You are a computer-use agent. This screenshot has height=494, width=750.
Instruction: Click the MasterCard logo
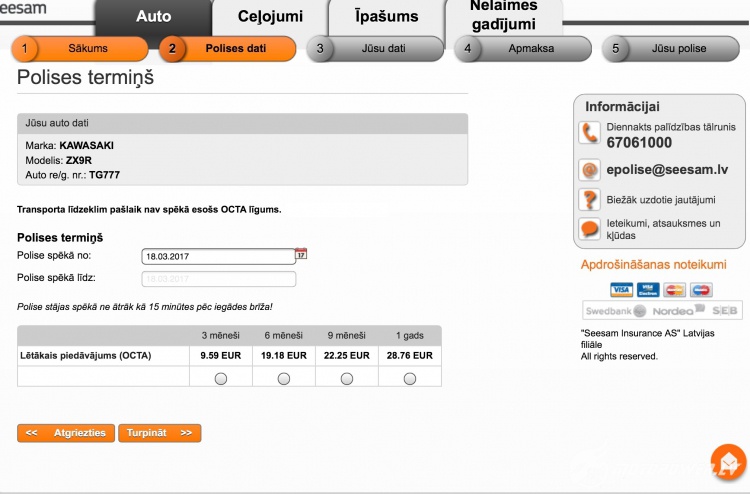click(x=674, y=290)
